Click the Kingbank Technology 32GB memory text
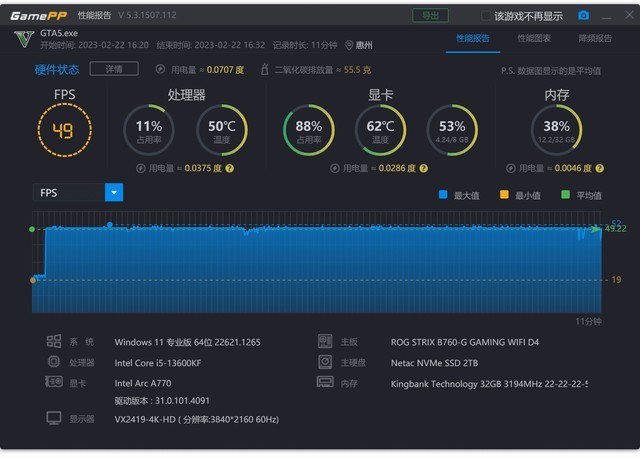The width and height of the screenshot is (640, 459). tap(489, 384)
